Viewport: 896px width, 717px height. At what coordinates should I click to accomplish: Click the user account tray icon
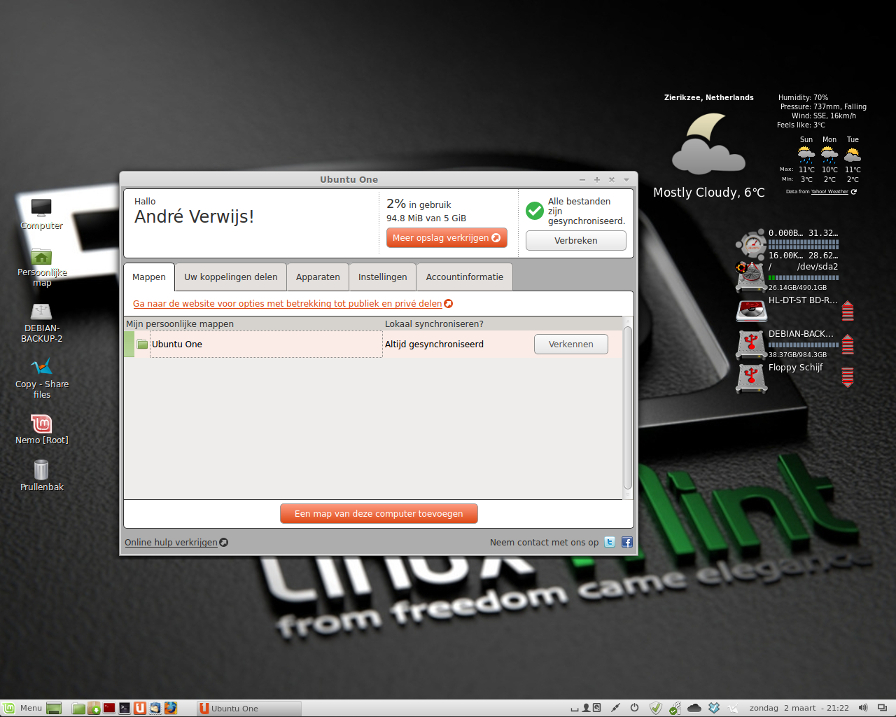(586, 708)
